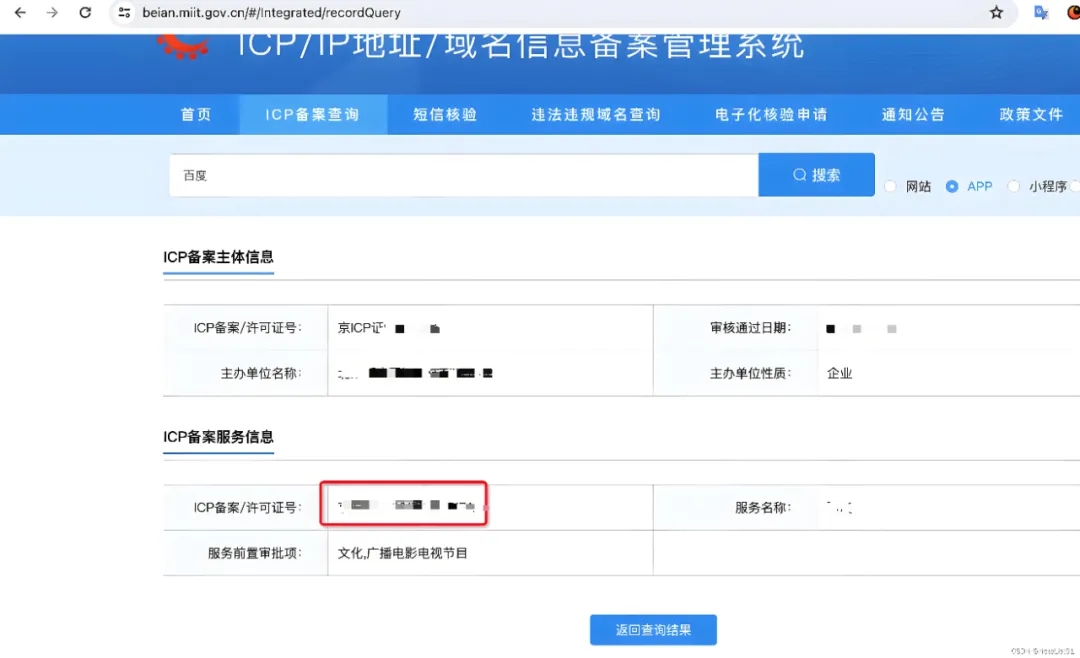Switch to the ICP备案查询 tab
This screenshot has height=658, width=1080.
[x=312, y=114]
